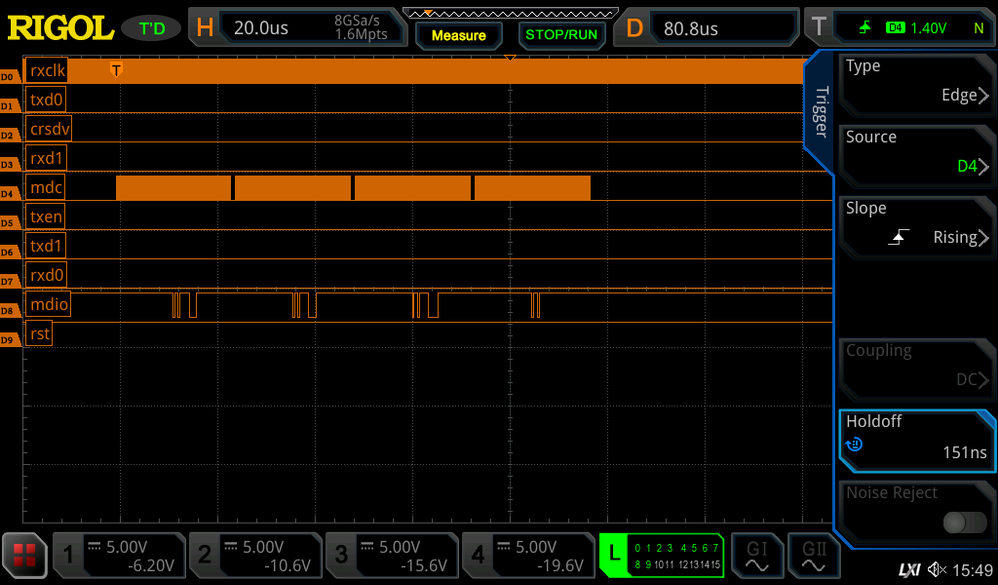Click the 15:49 clock

point(973,570)
